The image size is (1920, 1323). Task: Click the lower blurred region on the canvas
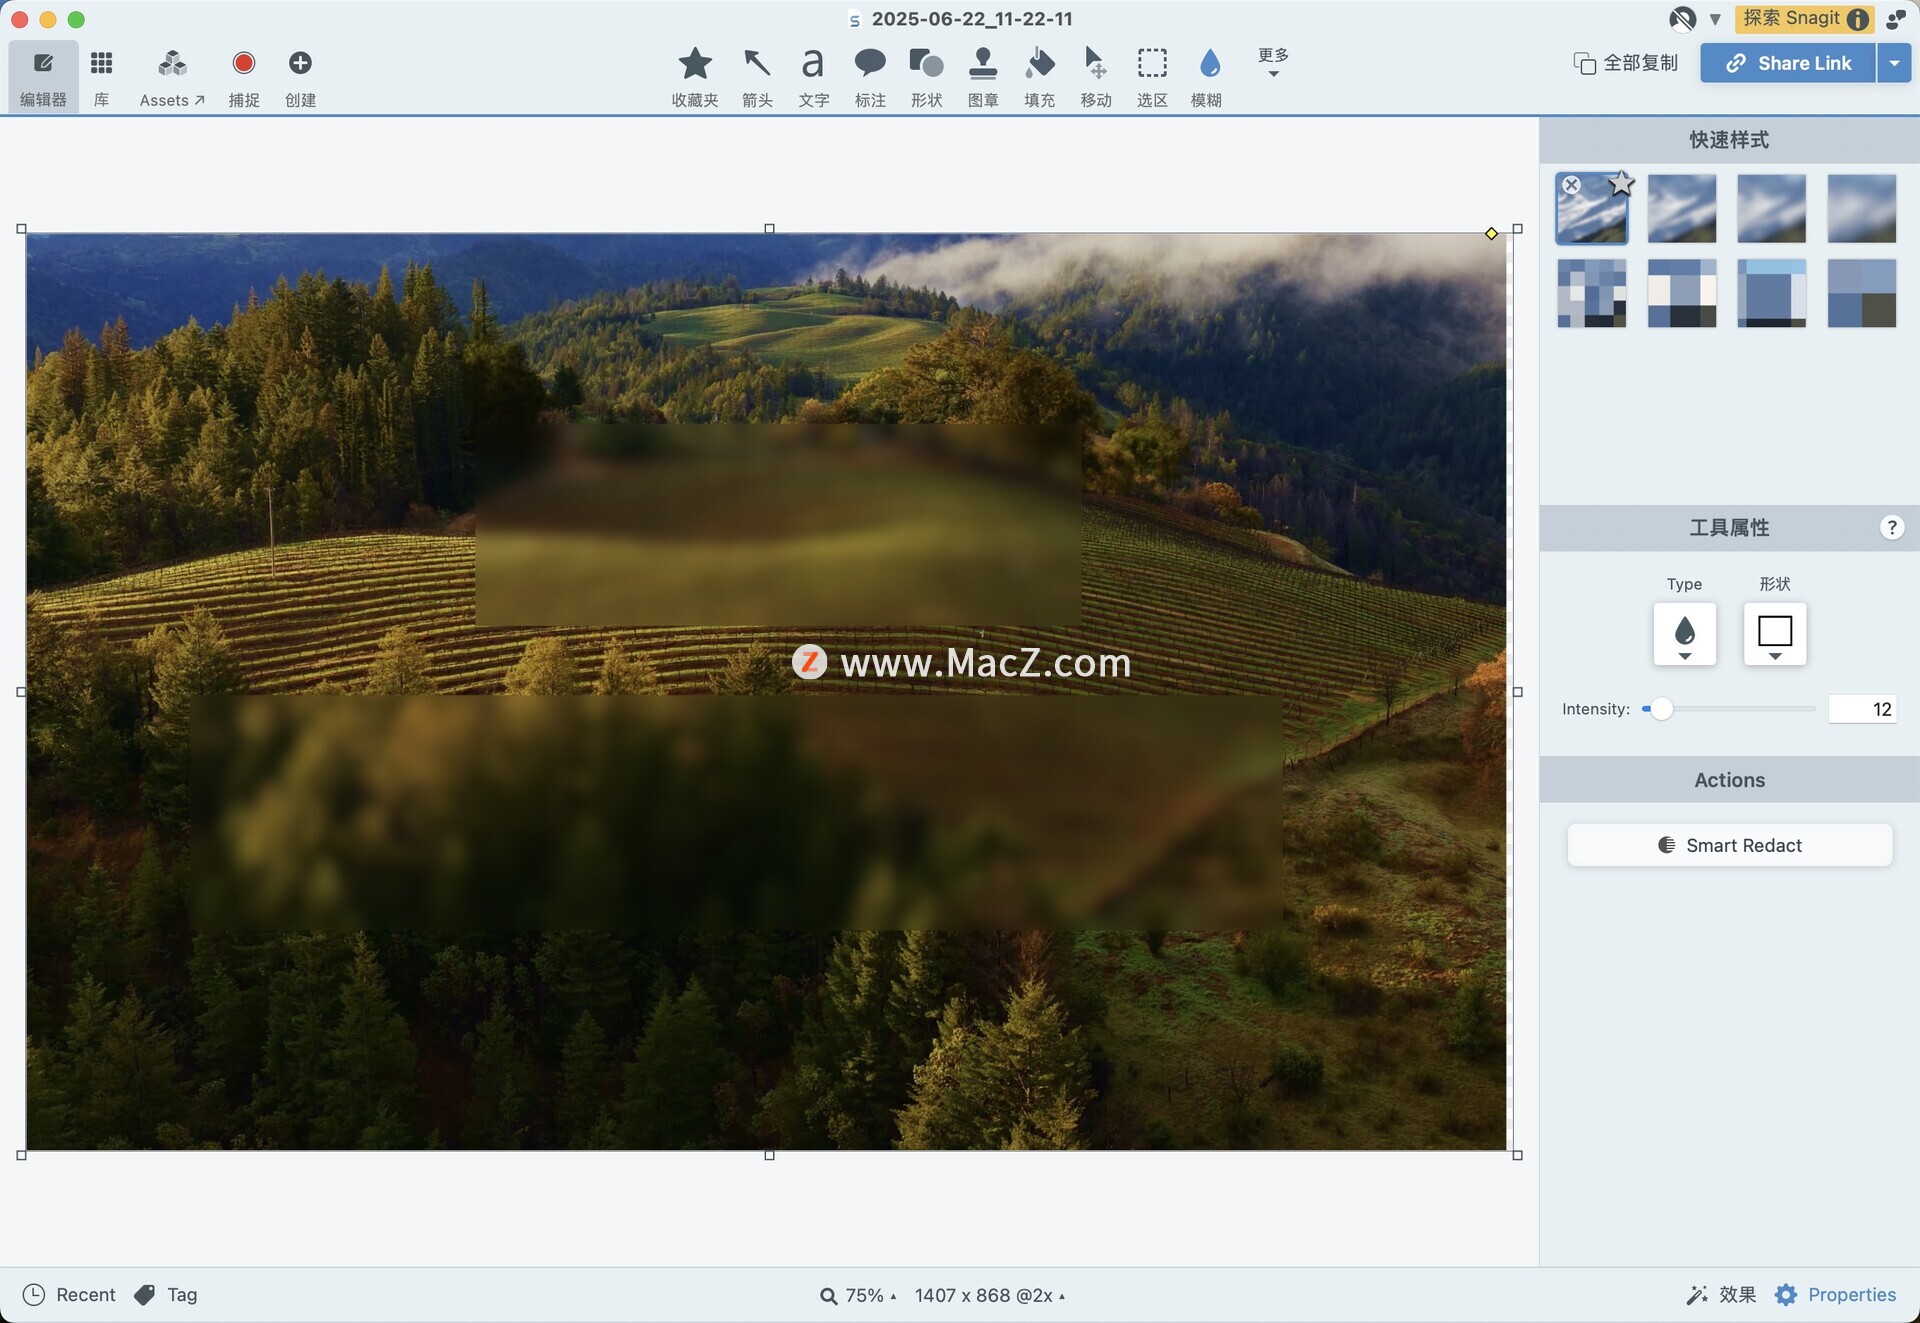[736, 813]
